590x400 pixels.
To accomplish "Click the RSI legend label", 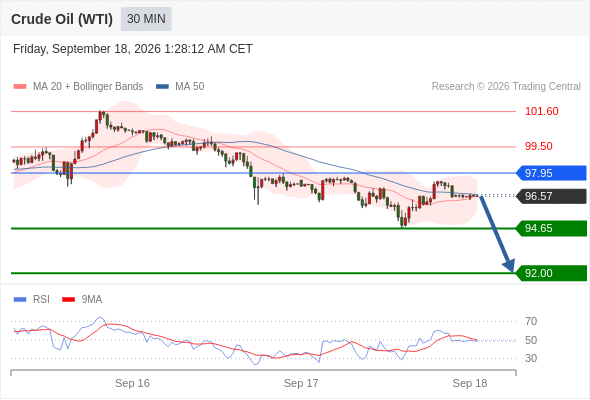I will pyautogui.click(x=41, y=300).
